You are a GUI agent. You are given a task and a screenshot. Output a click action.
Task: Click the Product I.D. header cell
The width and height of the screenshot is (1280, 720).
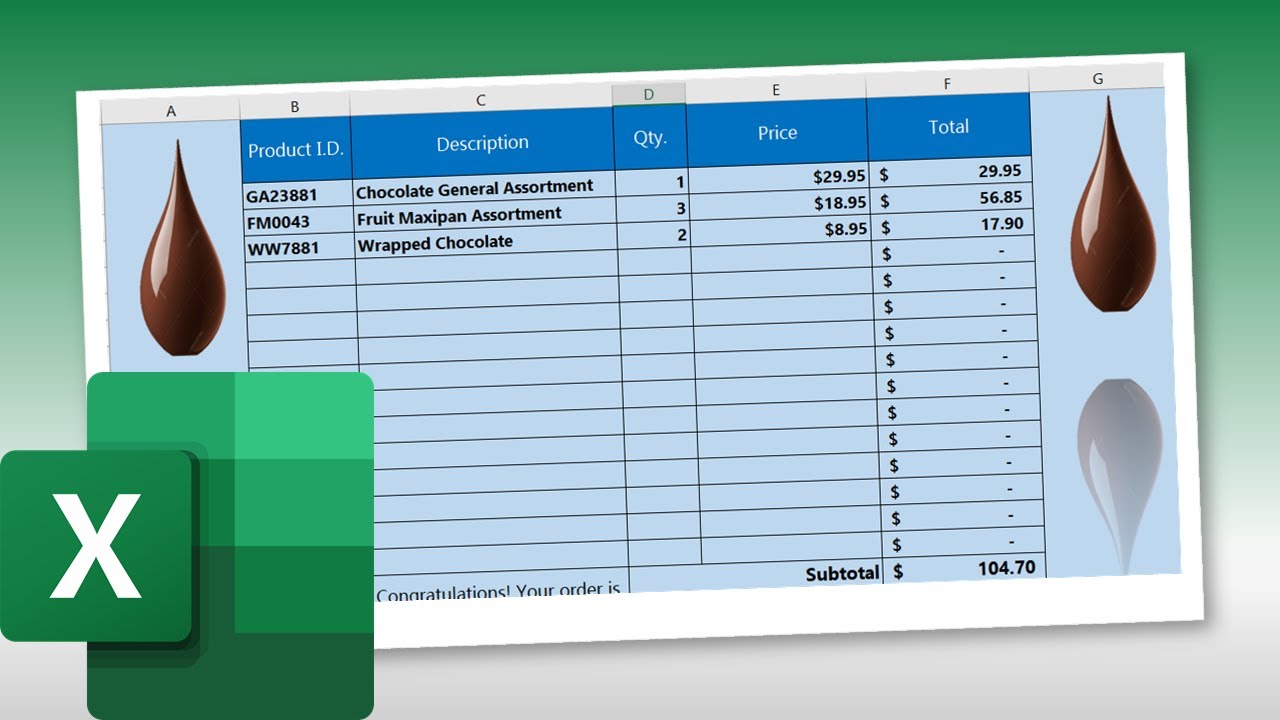coord(296,150)
